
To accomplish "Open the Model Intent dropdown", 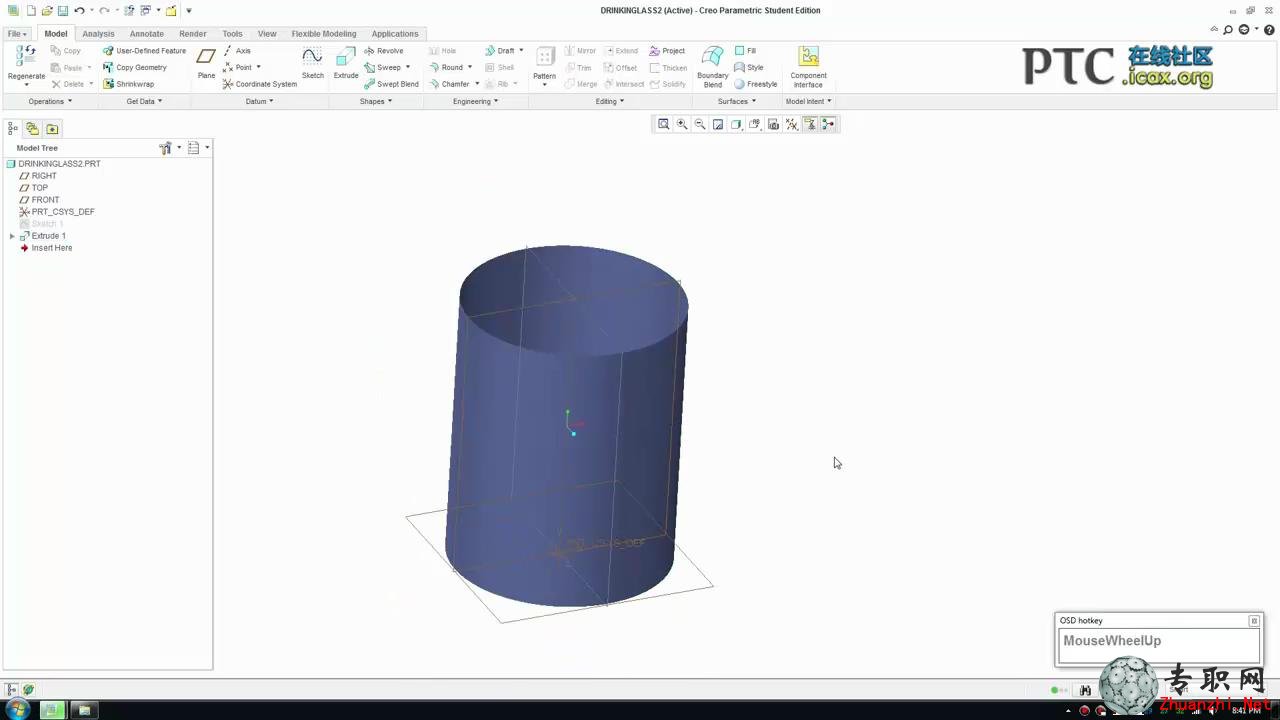I will [808, 101].
